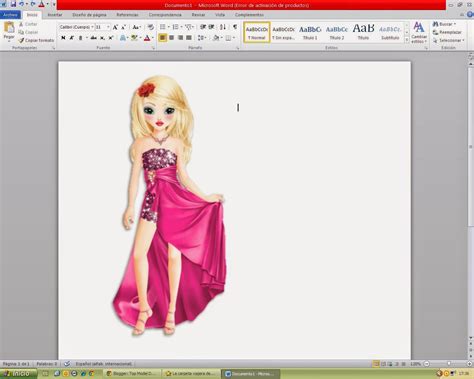The image size is (474, 379).
Task: Click the Cortar scissors command
Action: (x=28, y=24)
